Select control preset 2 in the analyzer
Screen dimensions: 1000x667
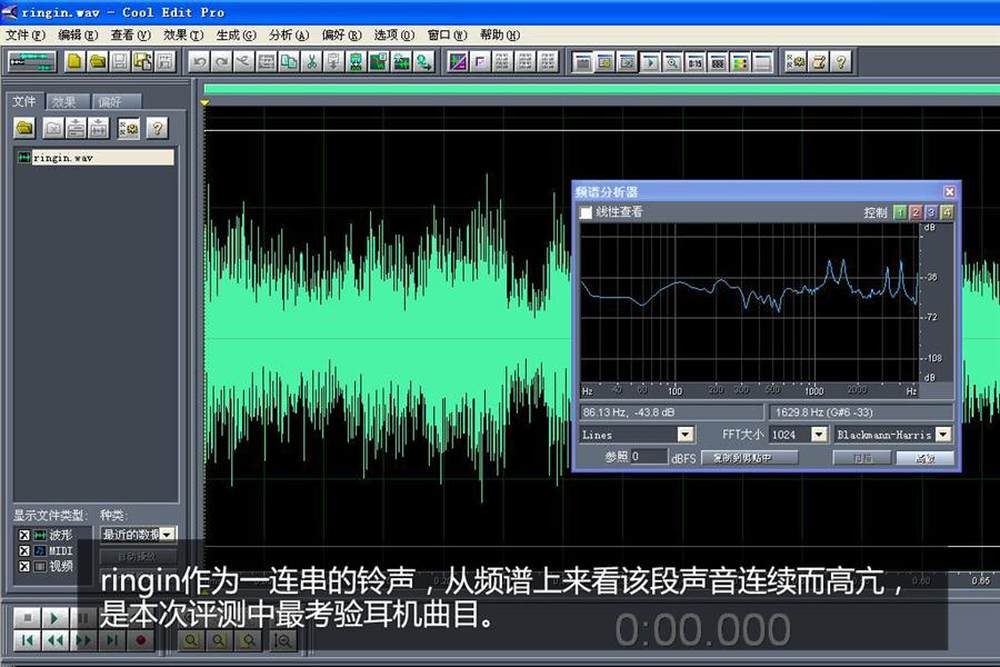(916, 212)
